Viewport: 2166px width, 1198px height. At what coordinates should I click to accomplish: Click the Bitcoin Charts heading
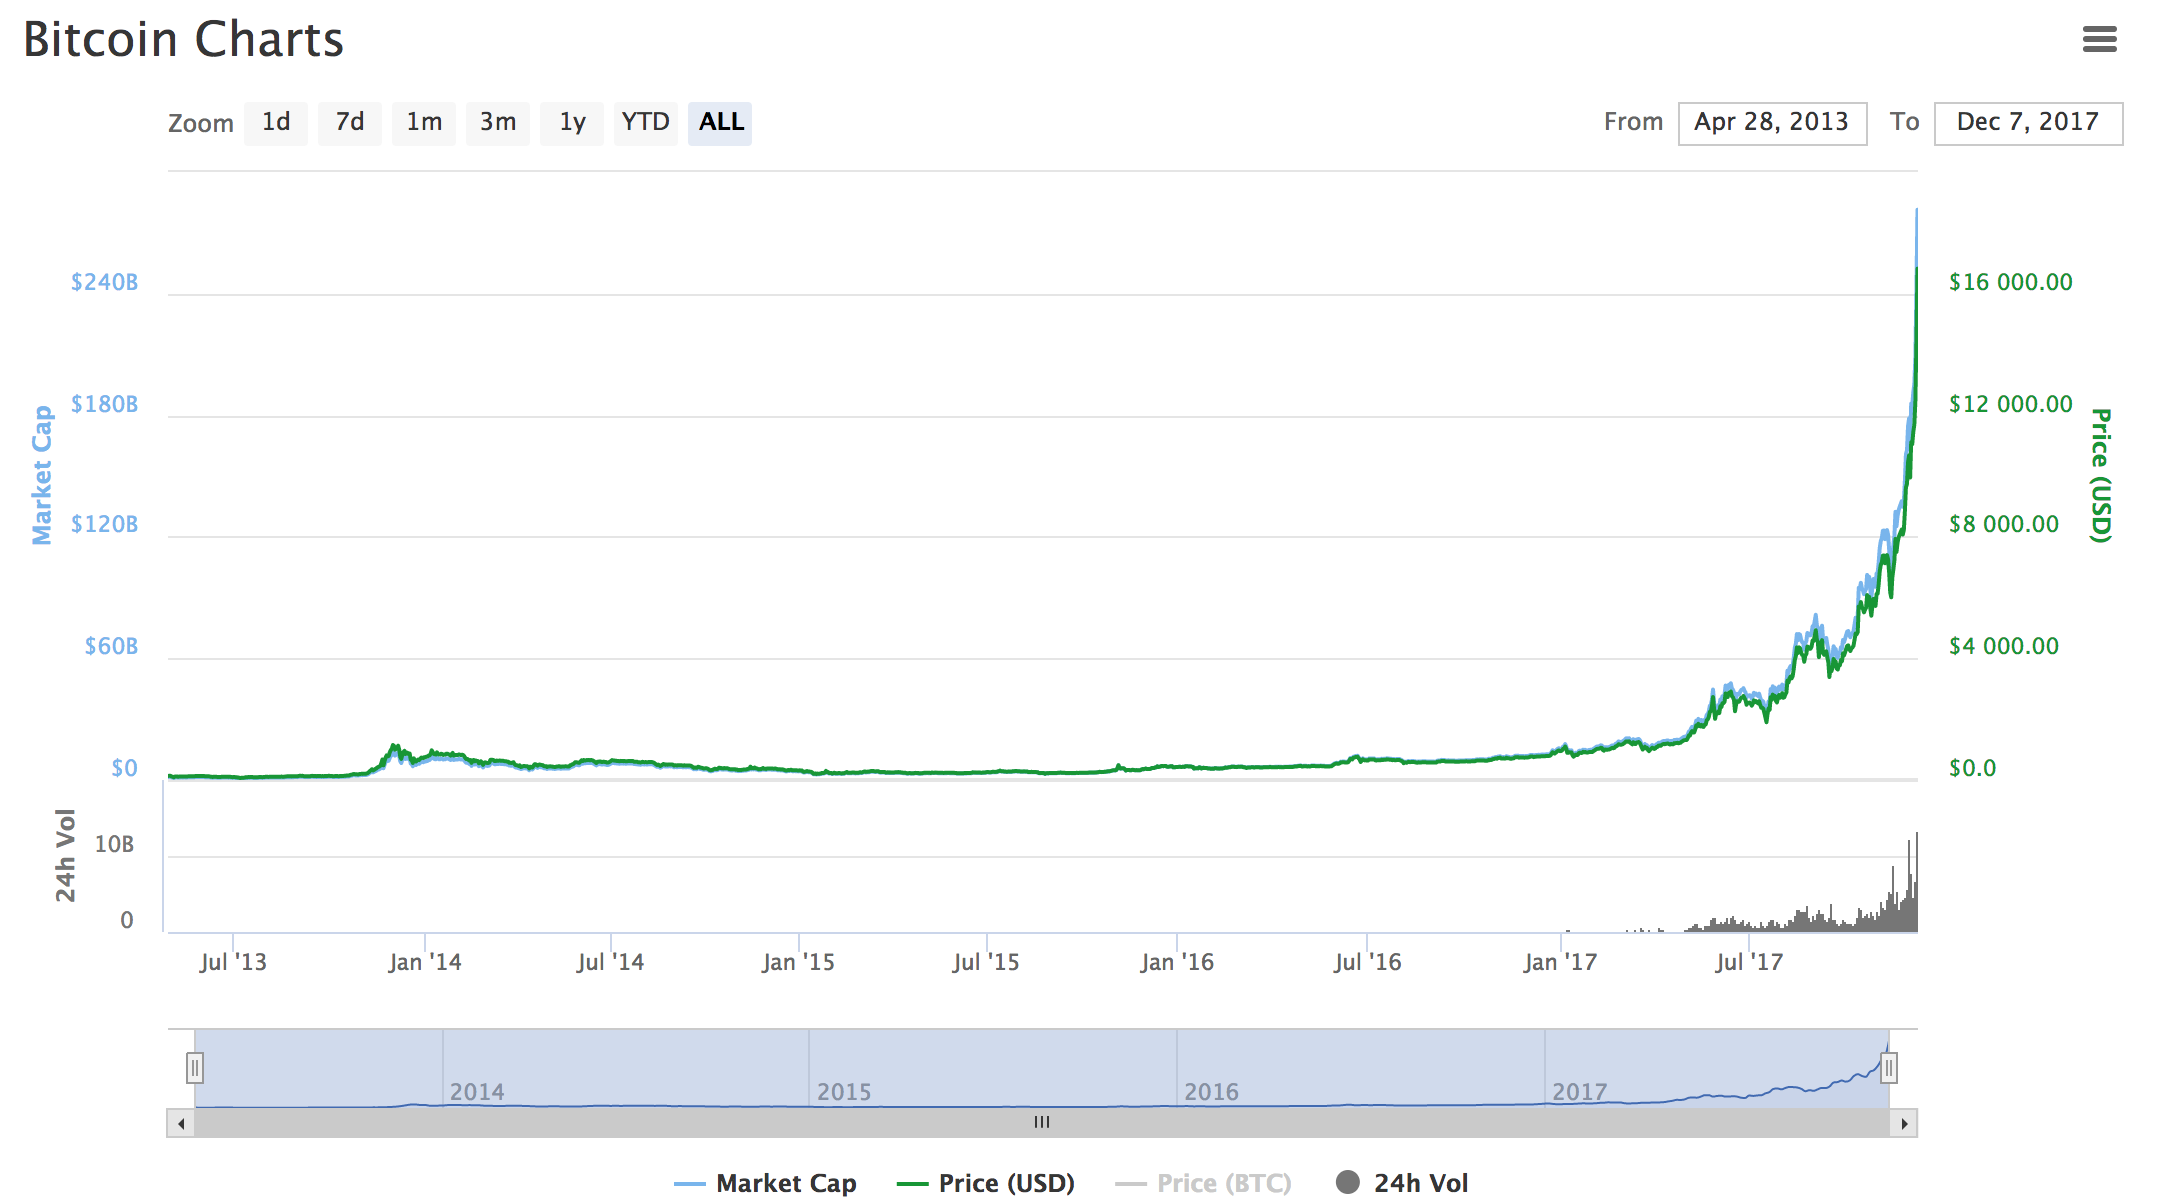(x=183, y=39)
